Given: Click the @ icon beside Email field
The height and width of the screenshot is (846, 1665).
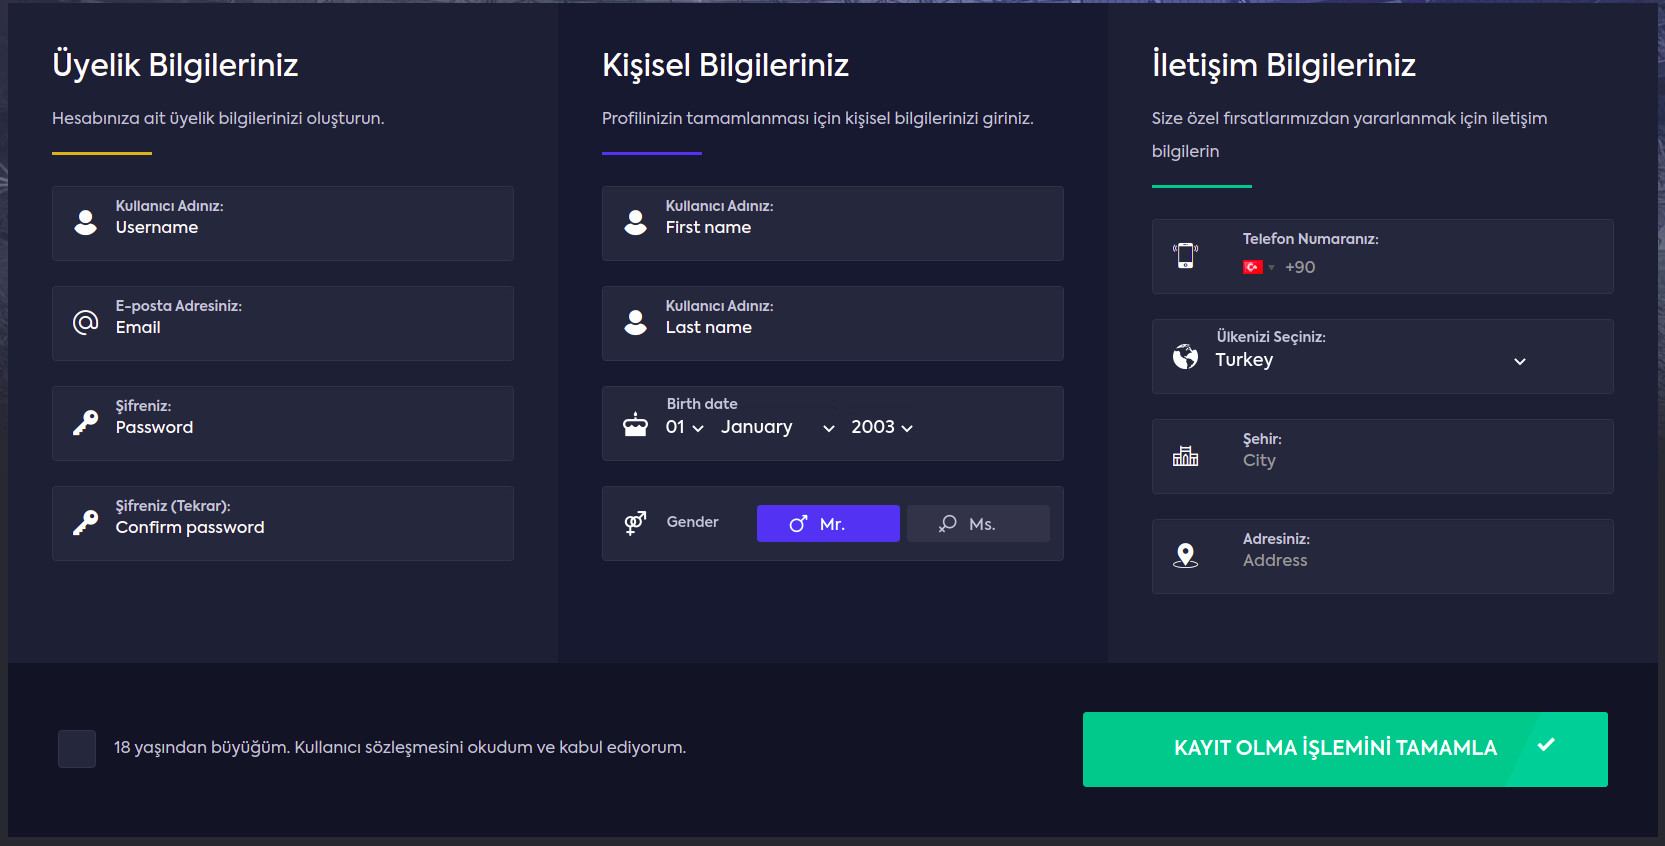Looking at the screenshot, I should point(86,322).
